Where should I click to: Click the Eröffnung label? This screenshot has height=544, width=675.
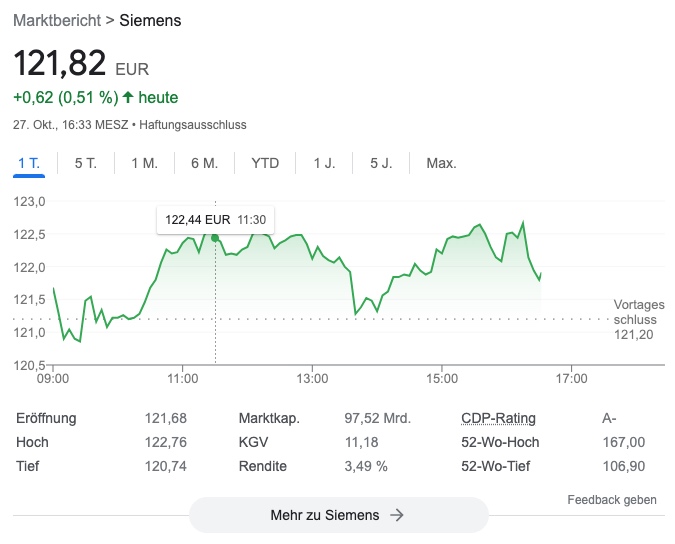(x=46, y=418)
